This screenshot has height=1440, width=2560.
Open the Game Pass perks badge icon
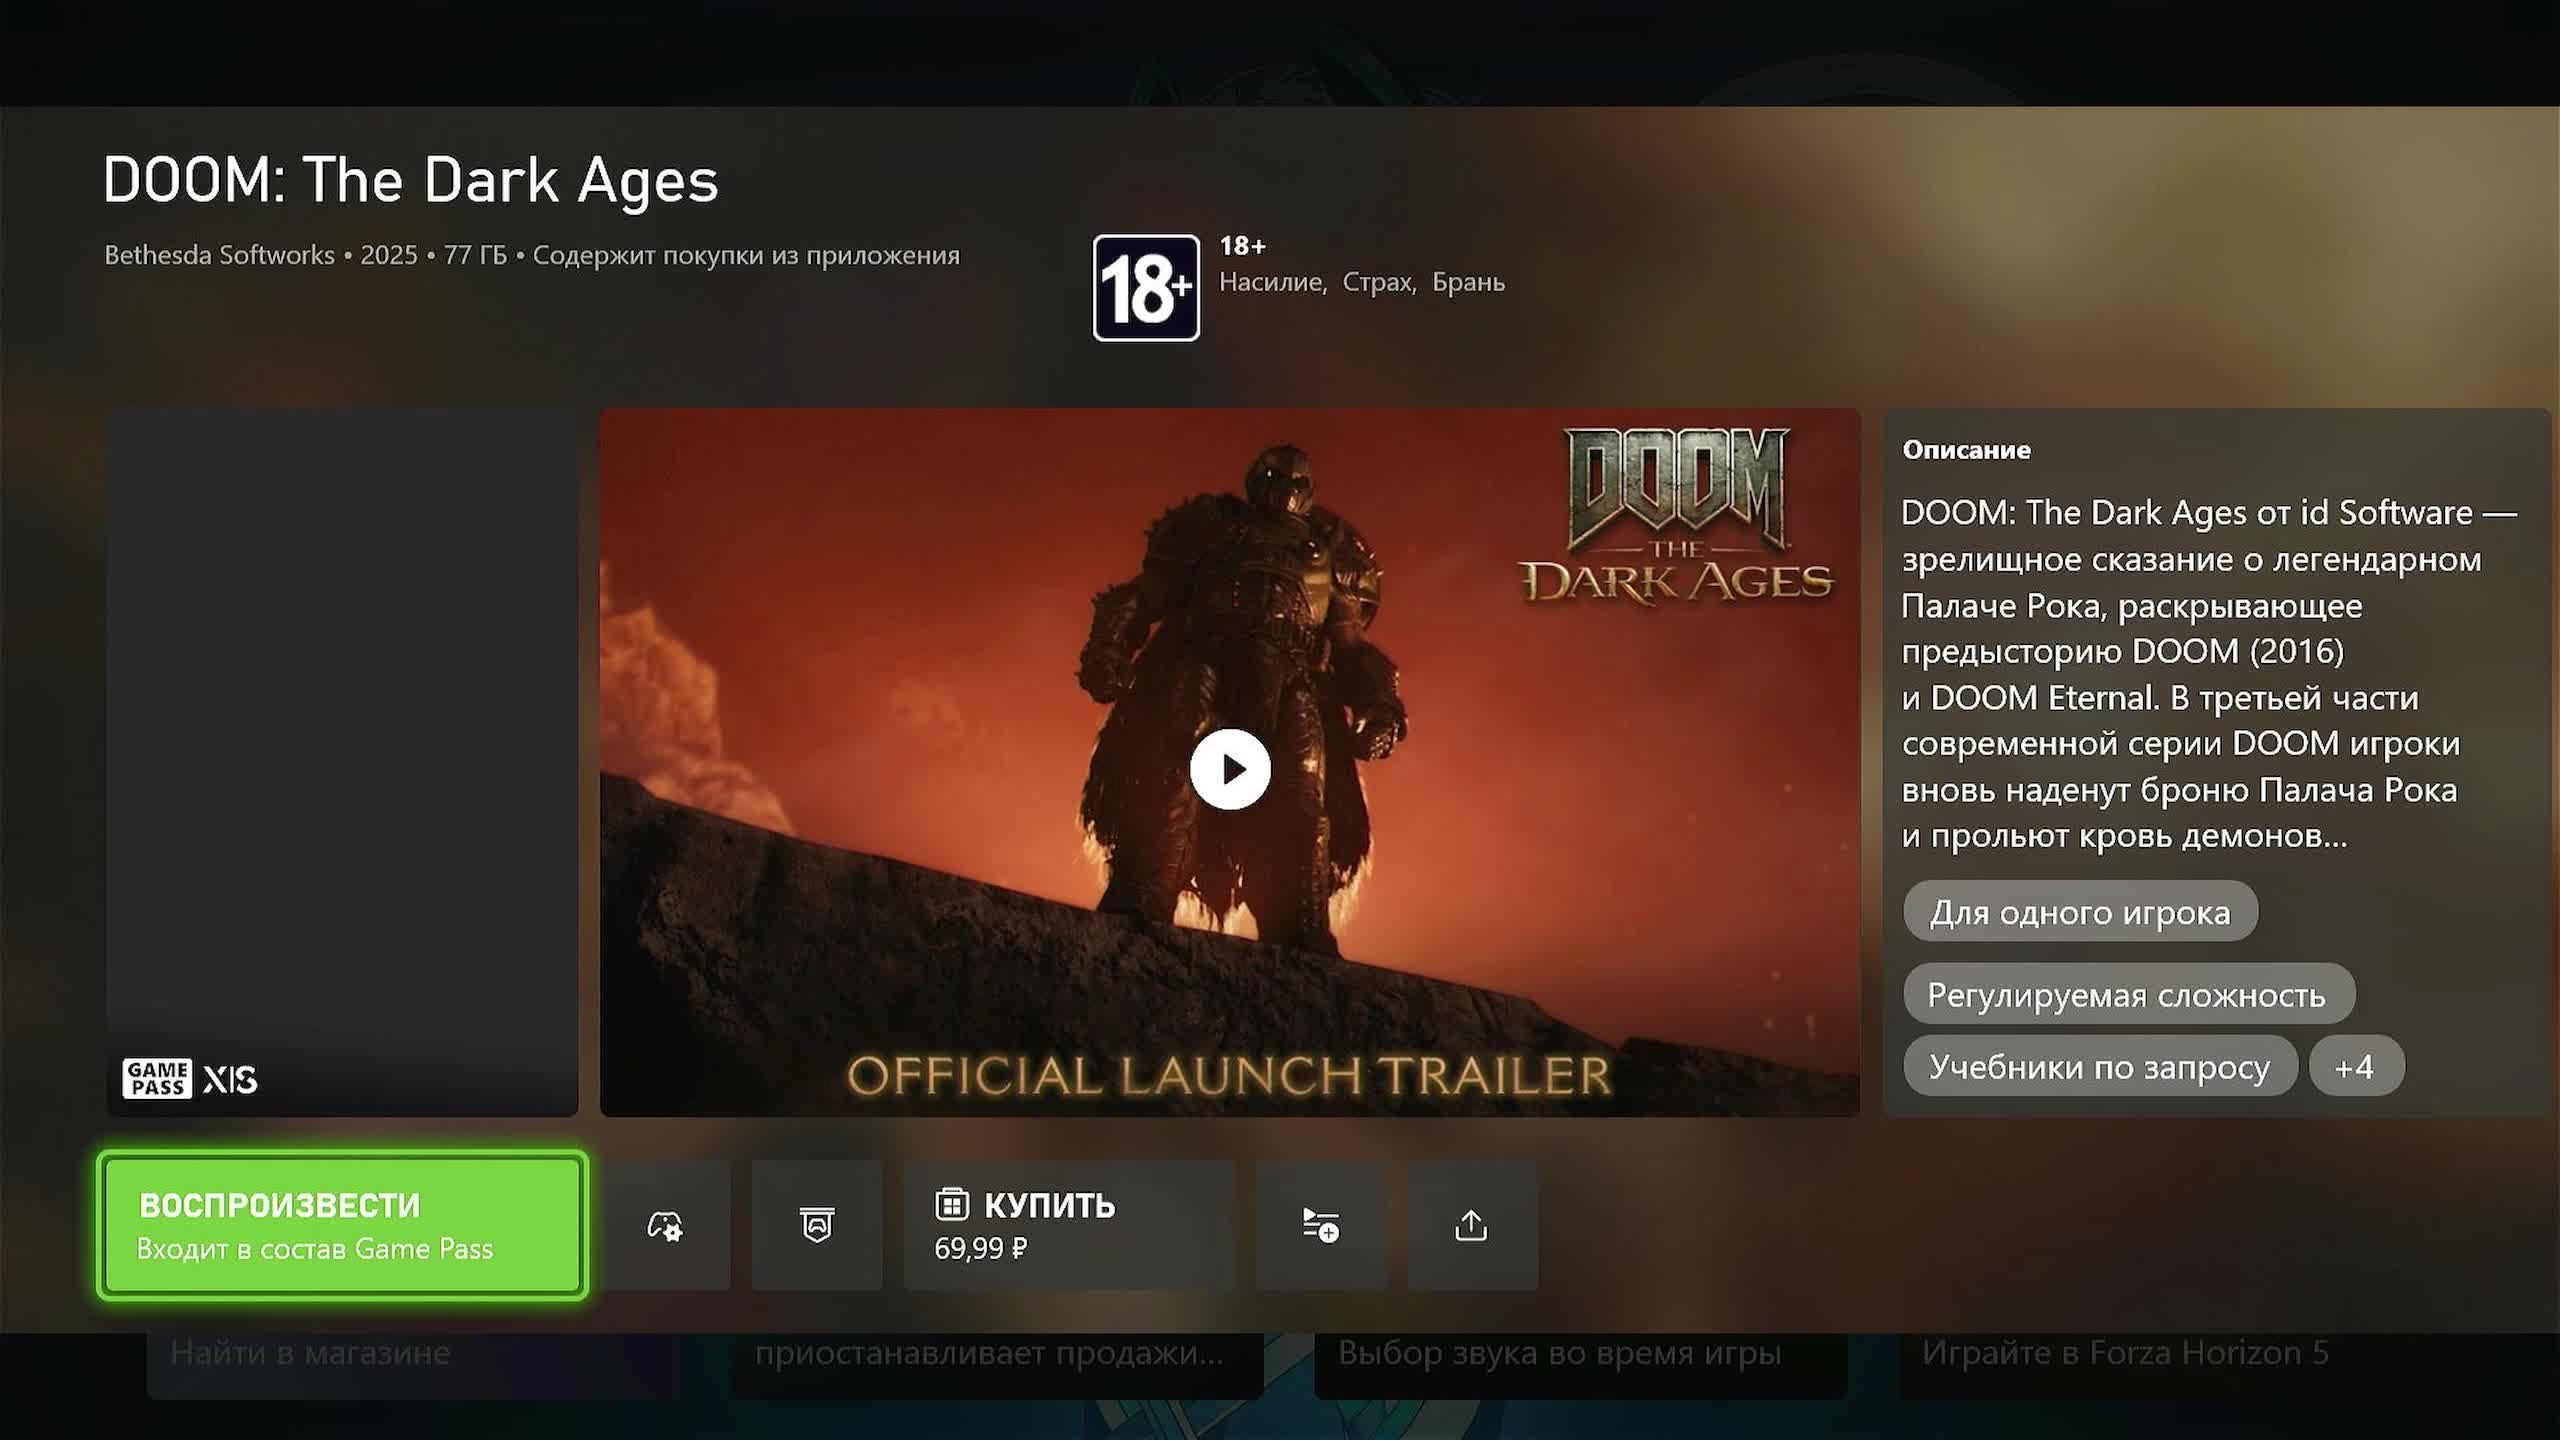(x=817, y=1225)
